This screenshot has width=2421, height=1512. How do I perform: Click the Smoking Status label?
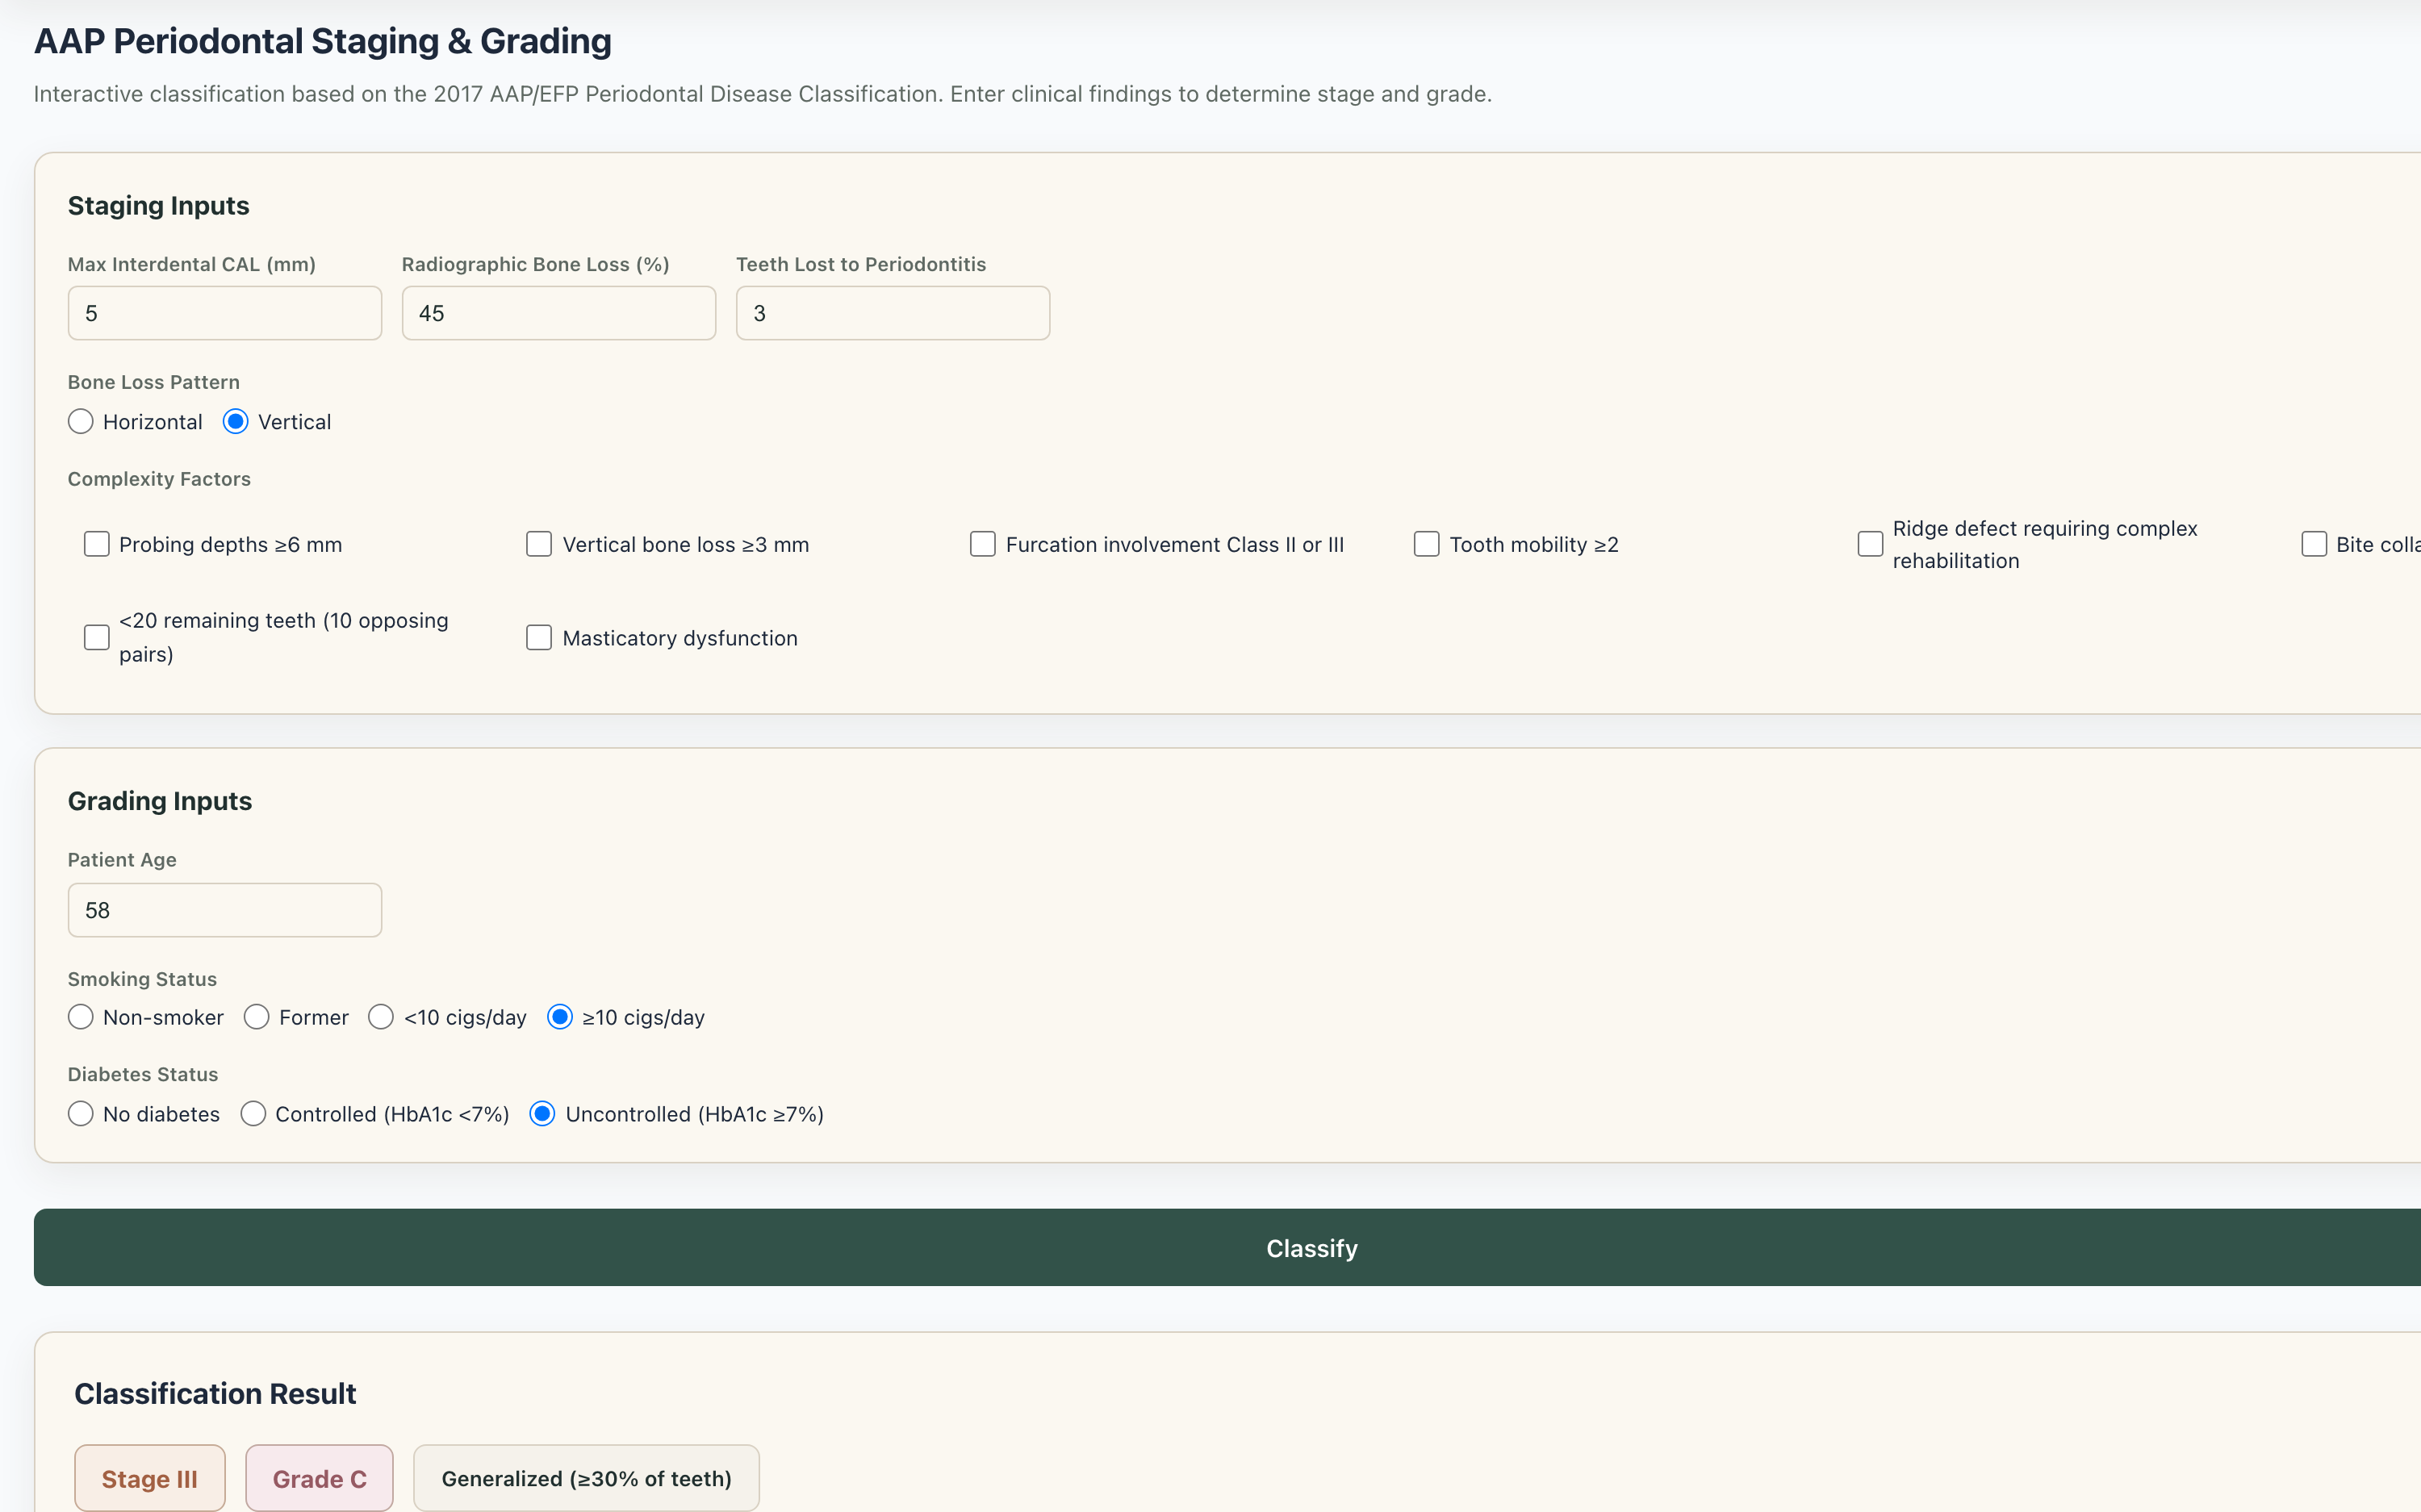(142, 979)
